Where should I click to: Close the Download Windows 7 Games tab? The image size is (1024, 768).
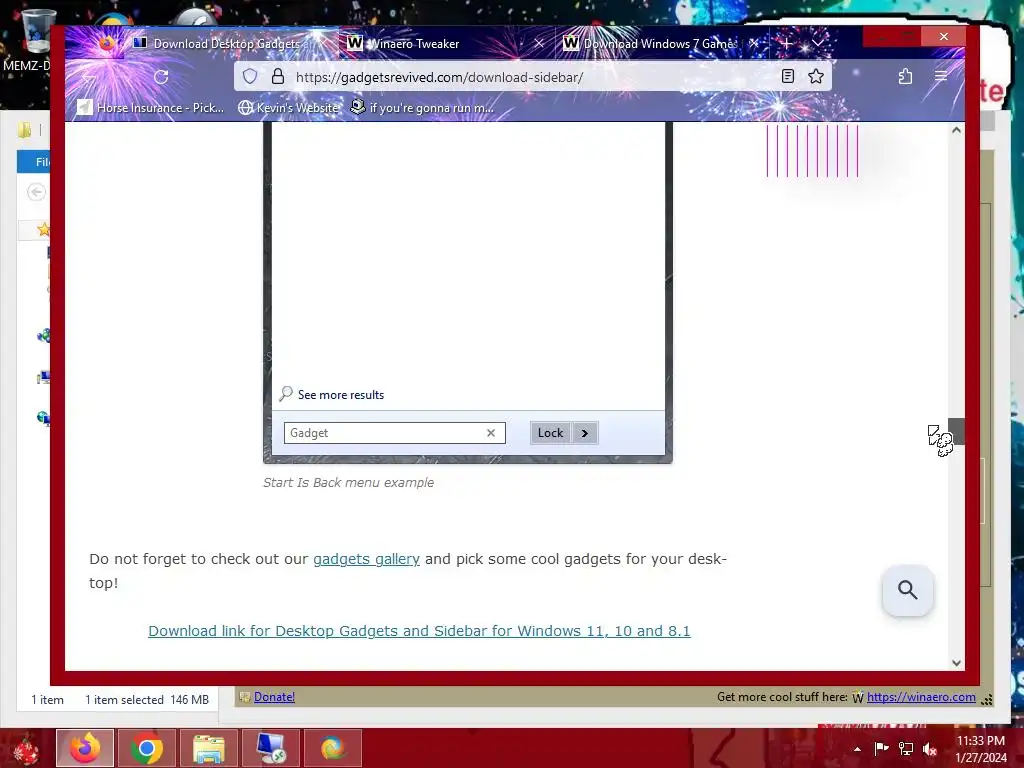754,44
